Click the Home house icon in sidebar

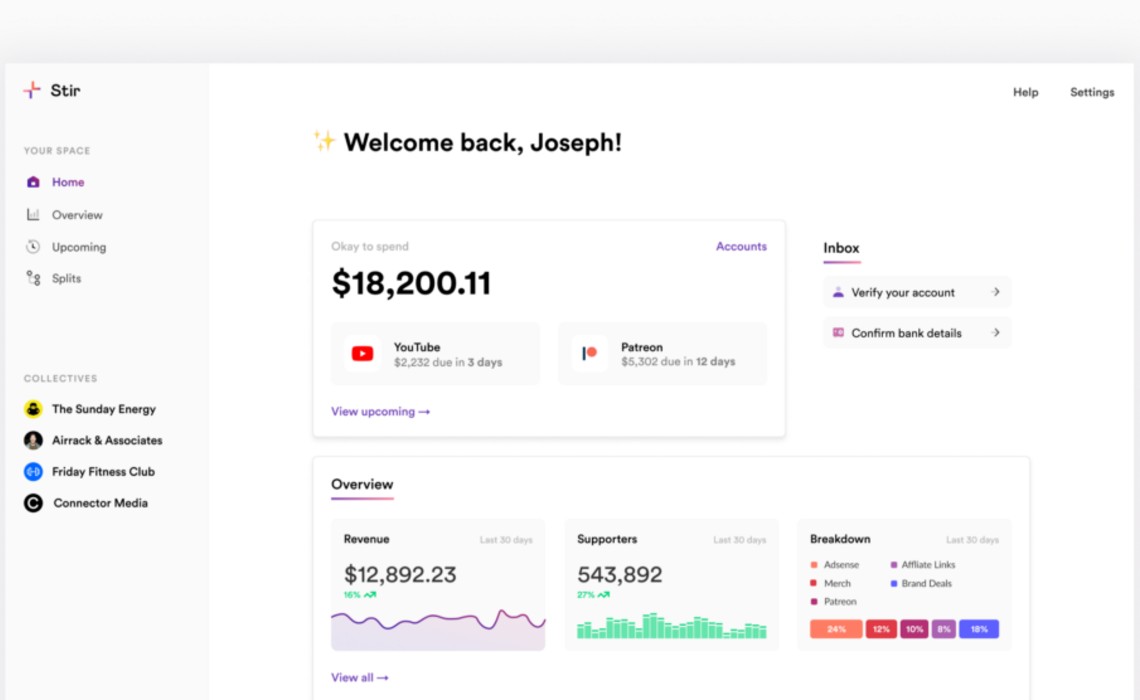[33, 182]
